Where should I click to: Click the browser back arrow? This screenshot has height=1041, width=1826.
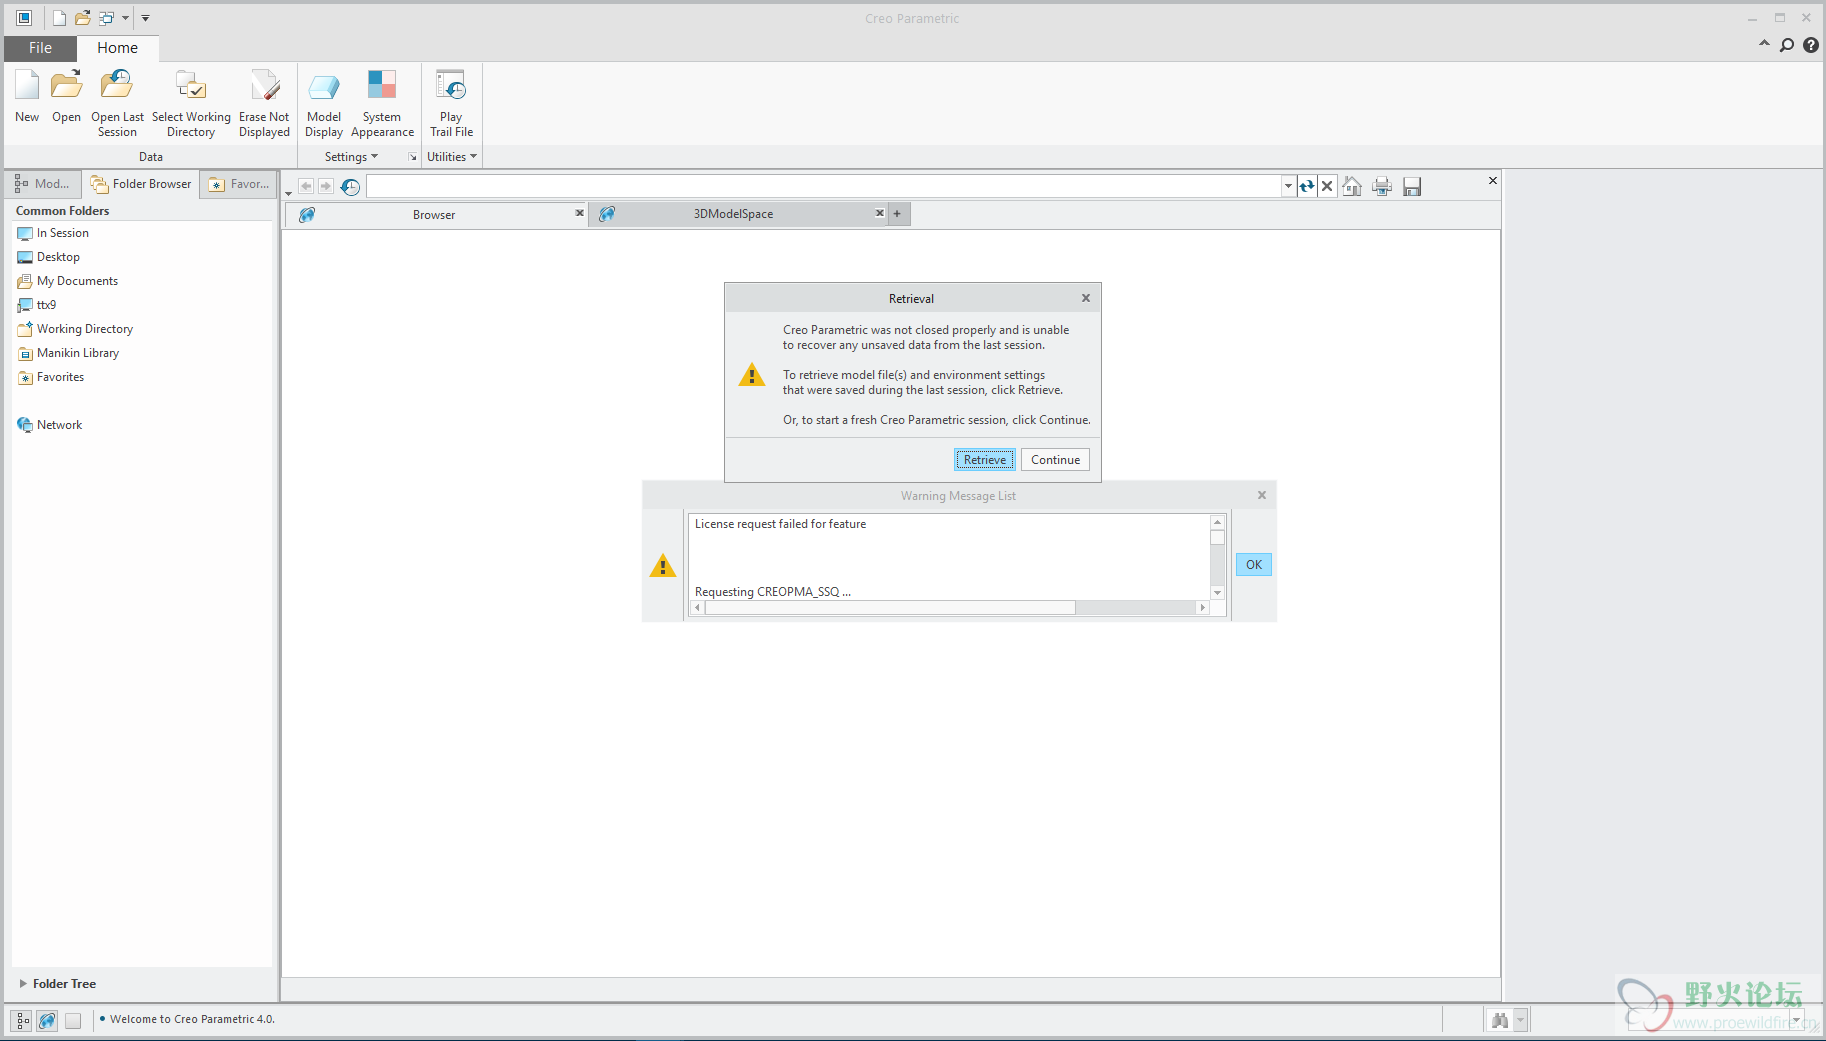pos(306,186)
